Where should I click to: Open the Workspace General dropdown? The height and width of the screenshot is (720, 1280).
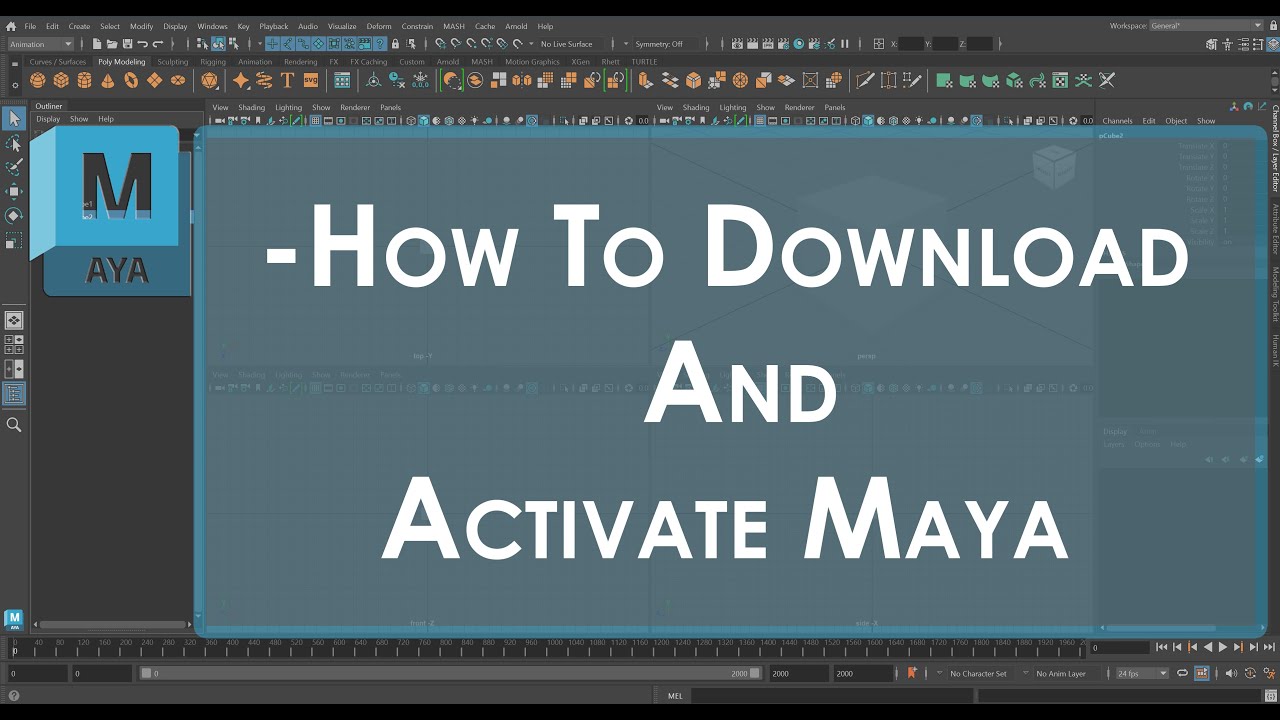click(1207, 26)
